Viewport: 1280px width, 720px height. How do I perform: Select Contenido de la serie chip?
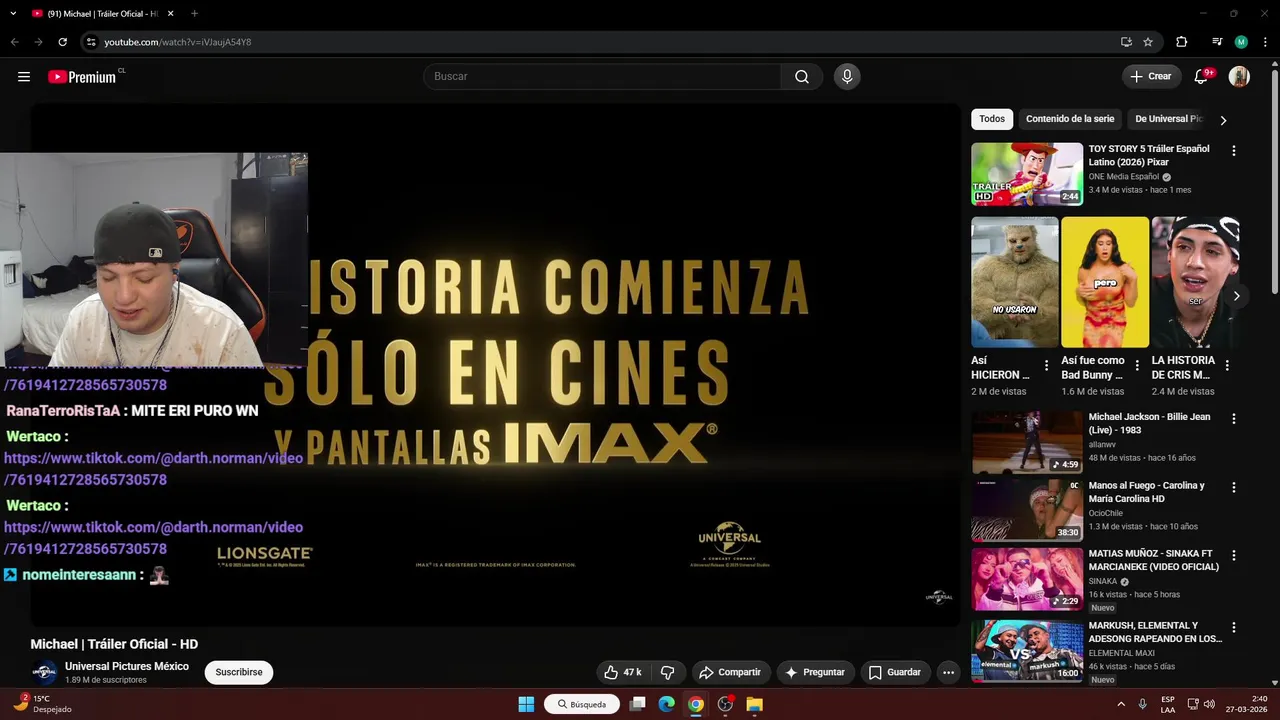[x=1070, y=119]
